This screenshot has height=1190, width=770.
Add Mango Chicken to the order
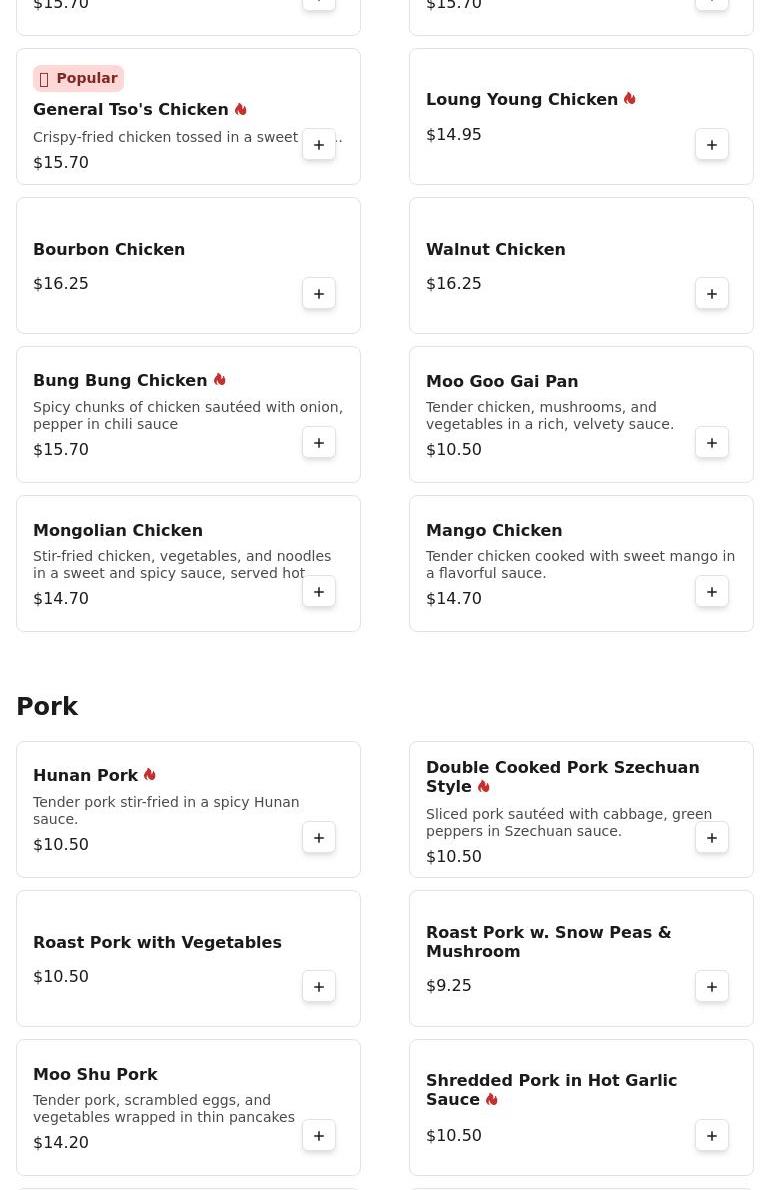click(x=712, y=592)
